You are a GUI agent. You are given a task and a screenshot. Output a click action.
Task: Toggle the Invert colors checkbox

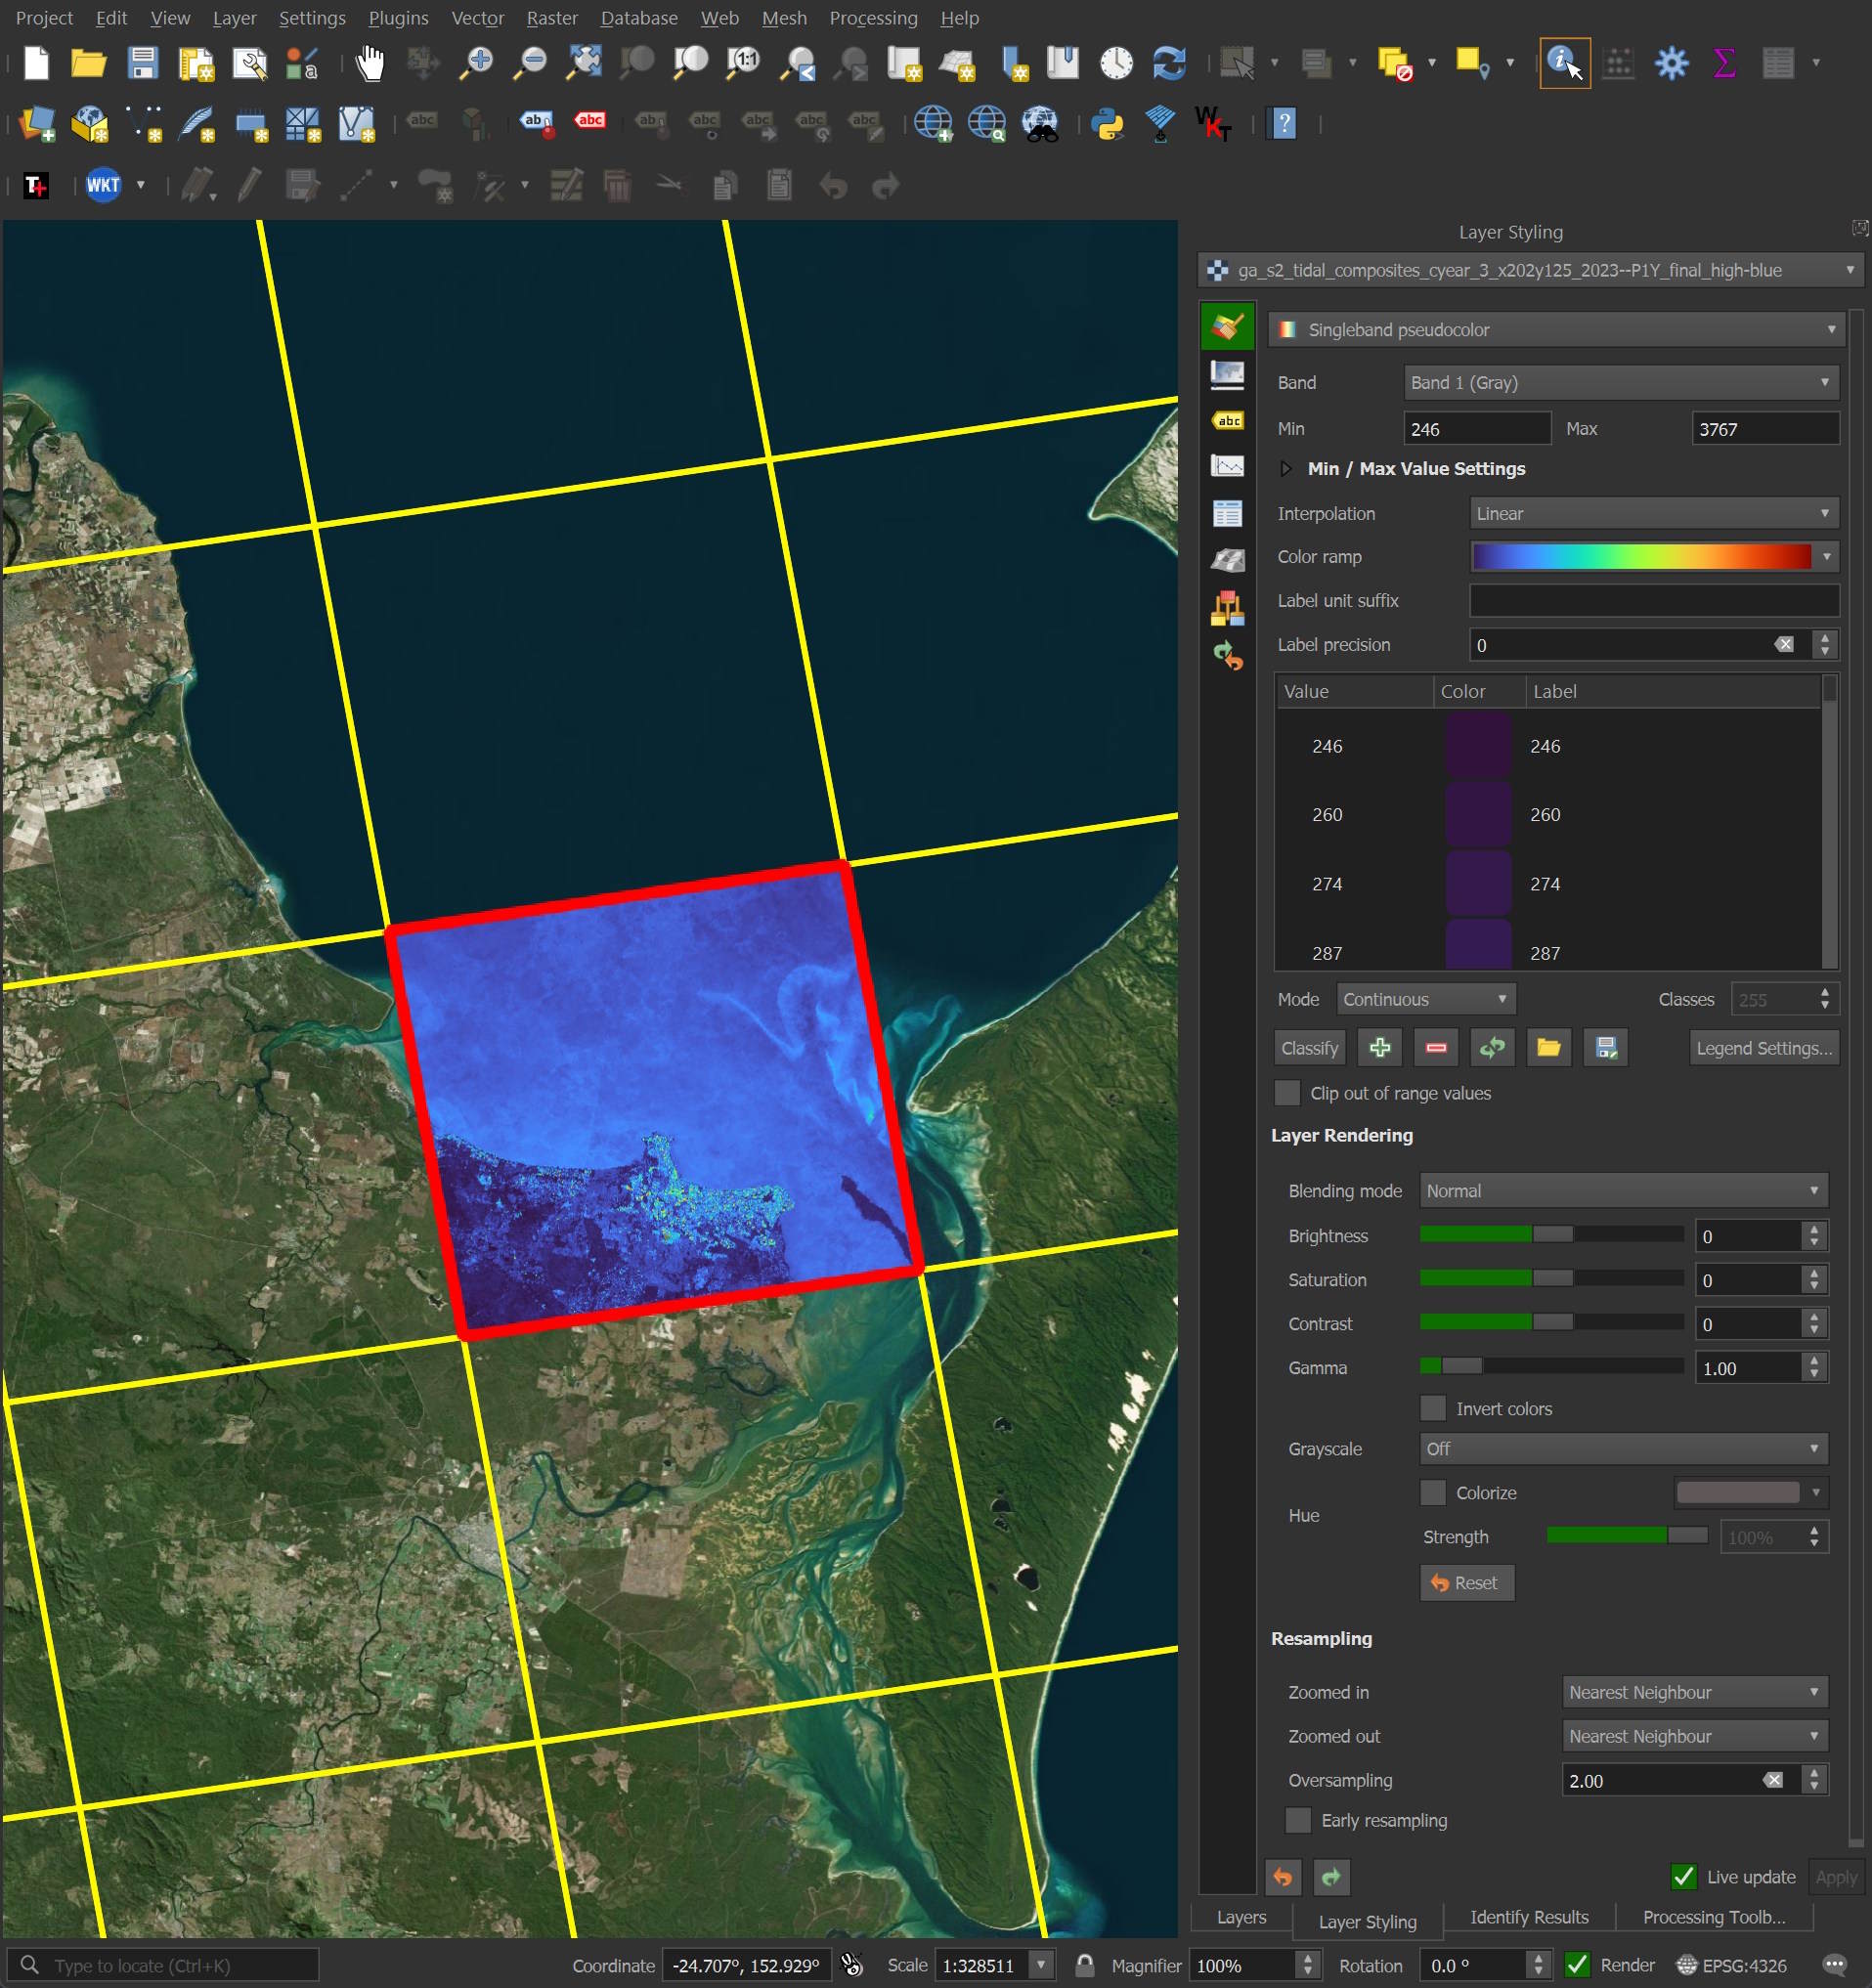pyautogui.click(x=1433, y=1408)
